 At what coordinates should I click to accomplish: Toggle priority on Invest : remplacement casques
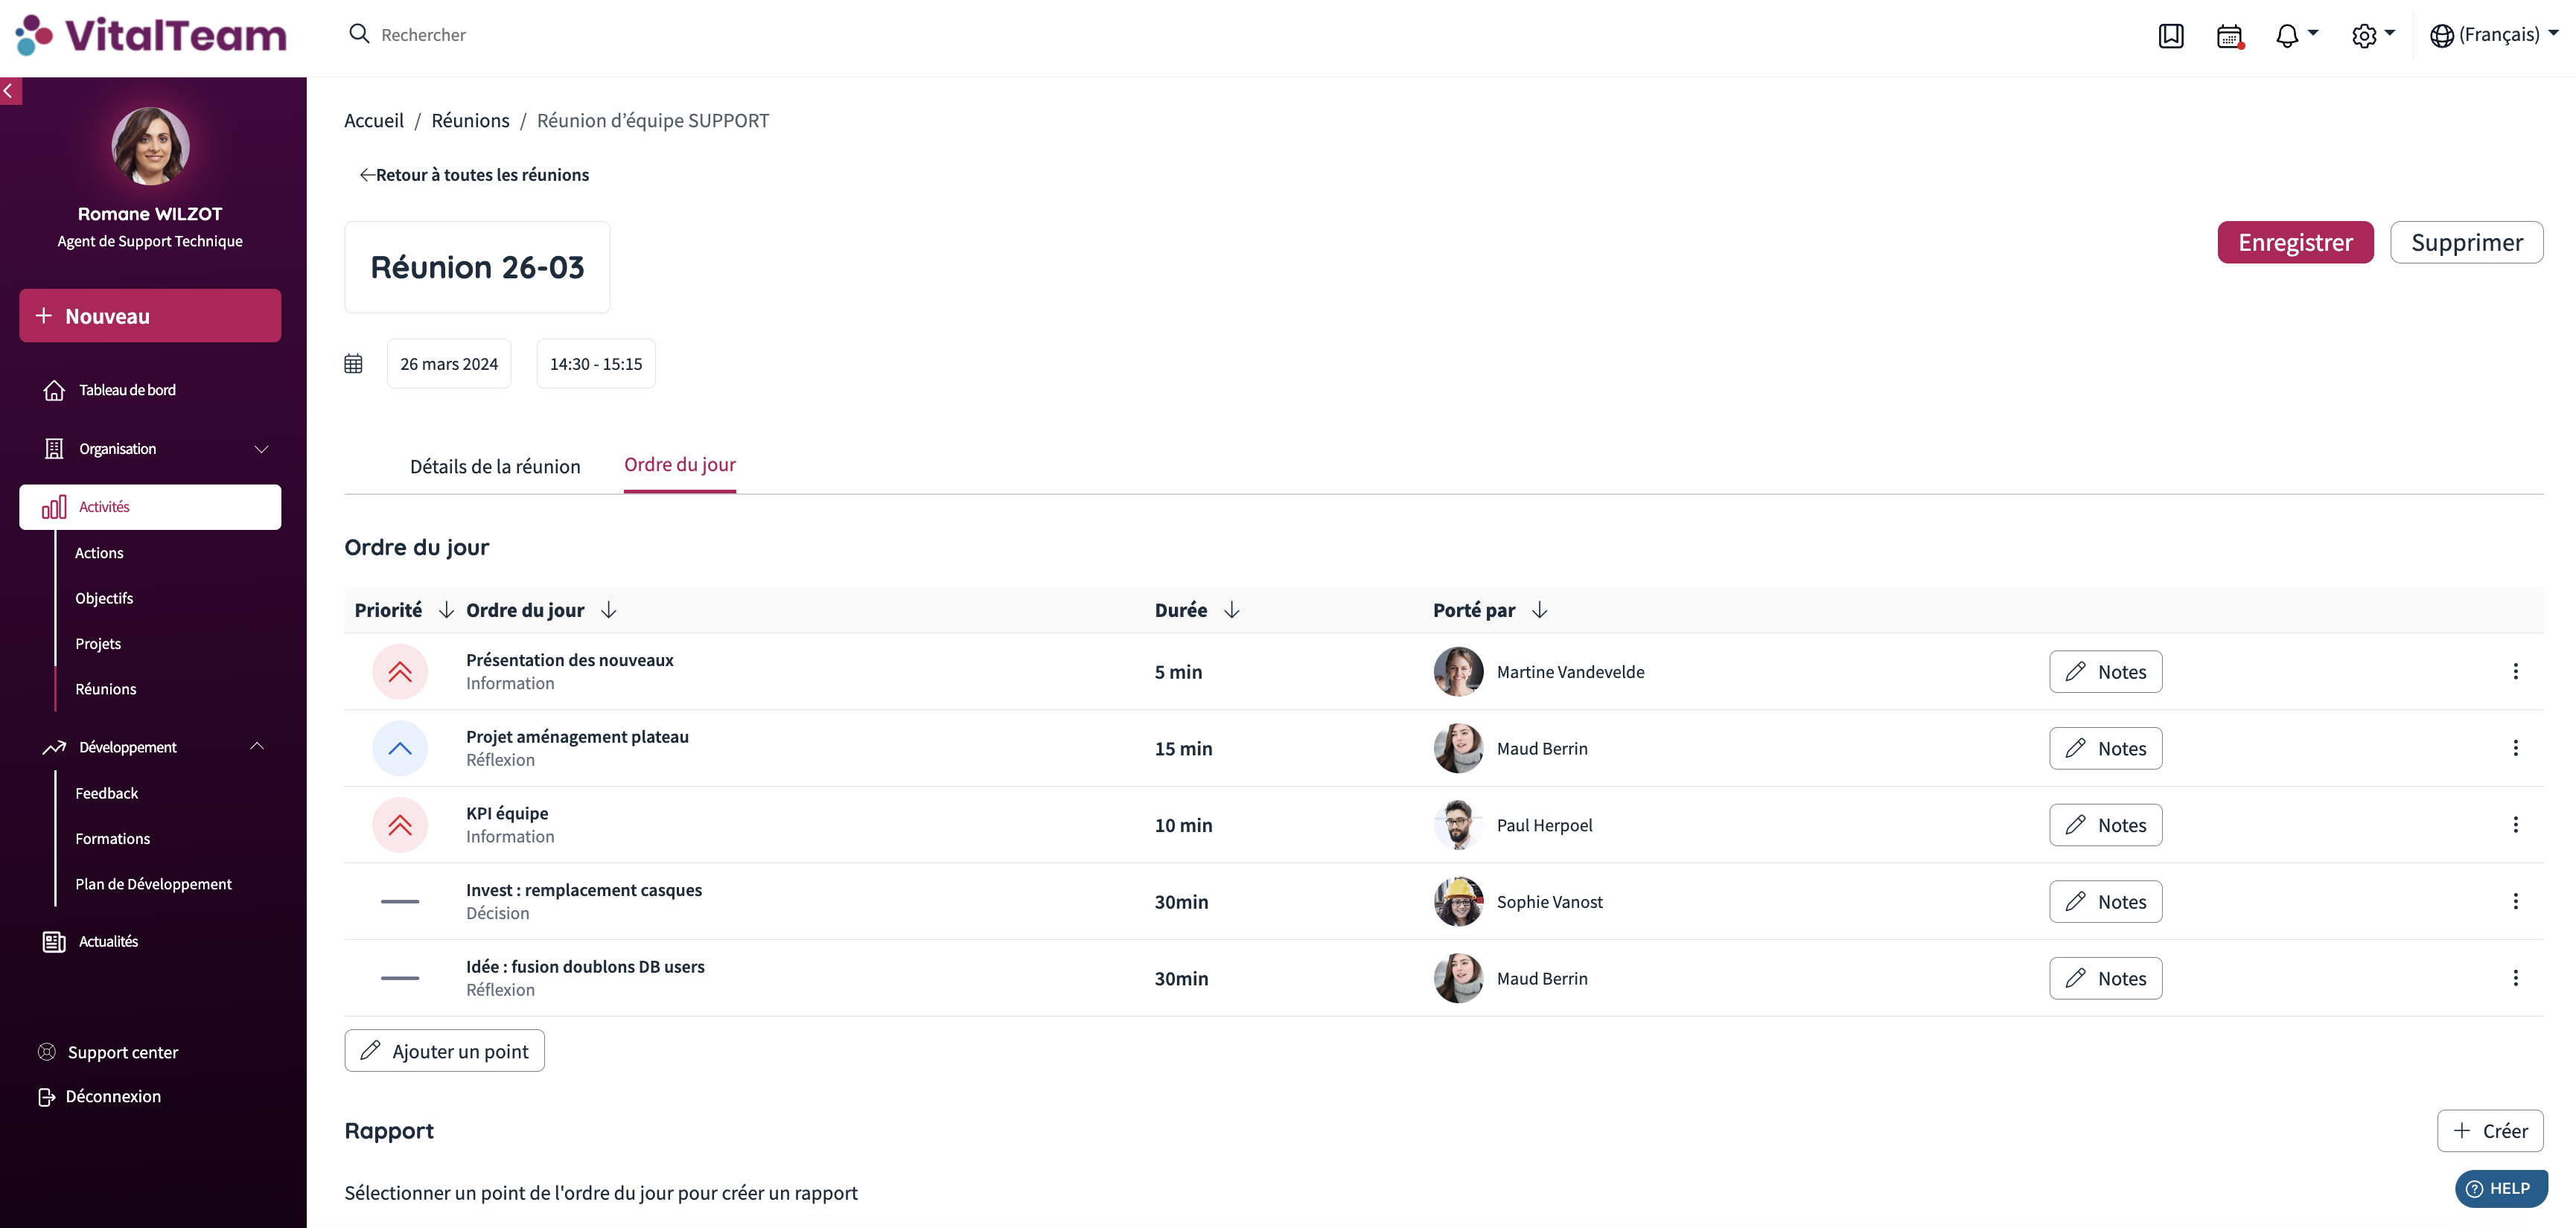point(399,901)
